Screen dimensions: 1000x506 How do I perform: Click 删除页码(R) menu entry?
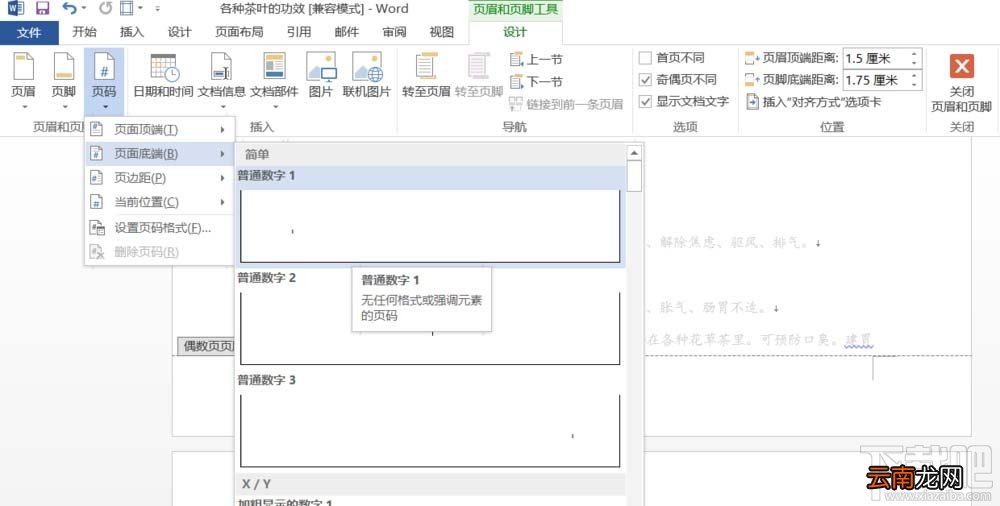tap(159, 252)
